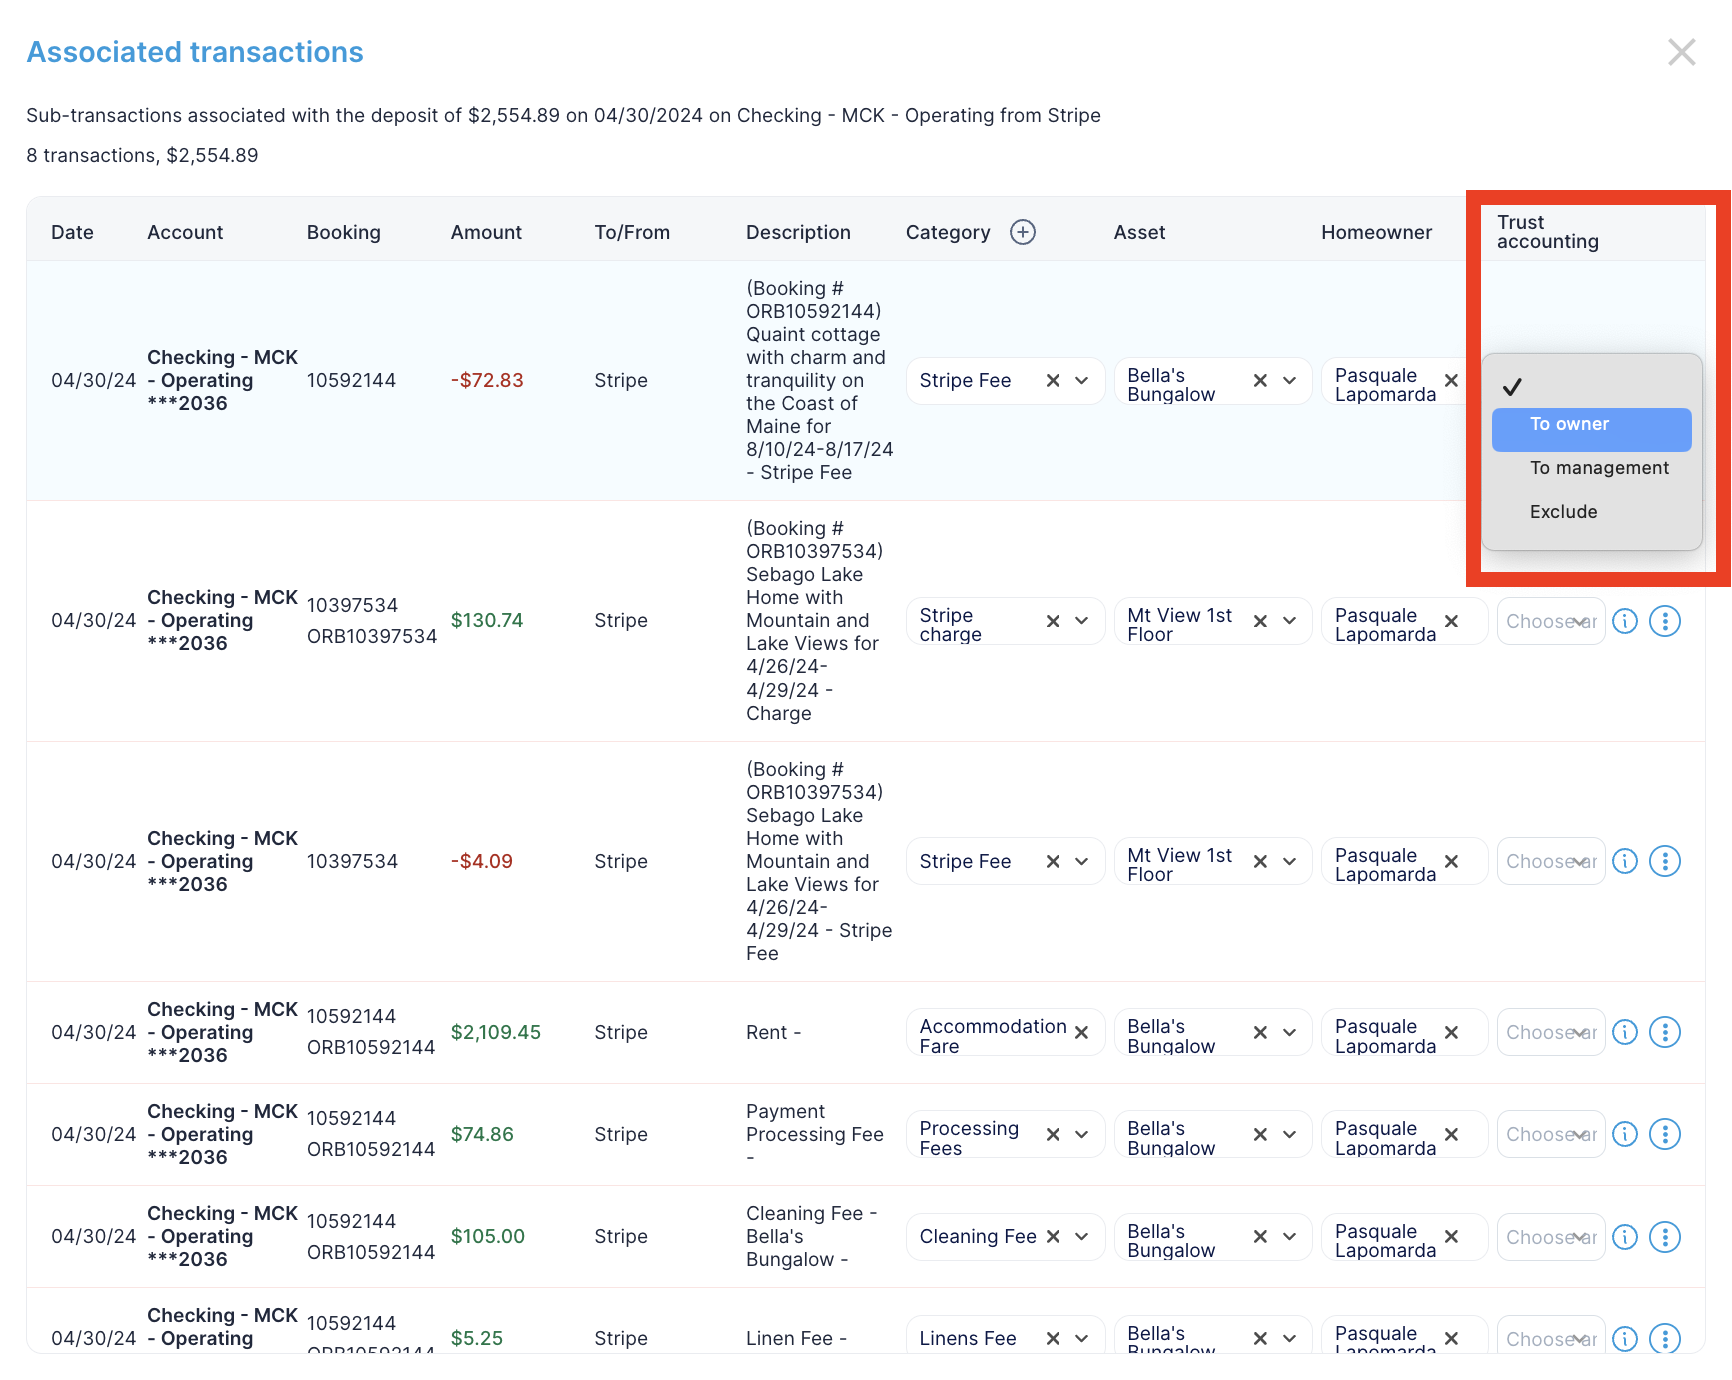Show info for $74.86 transaction
This screenshot has height=1380, width=1732.
click(x=1625, y=1134)
